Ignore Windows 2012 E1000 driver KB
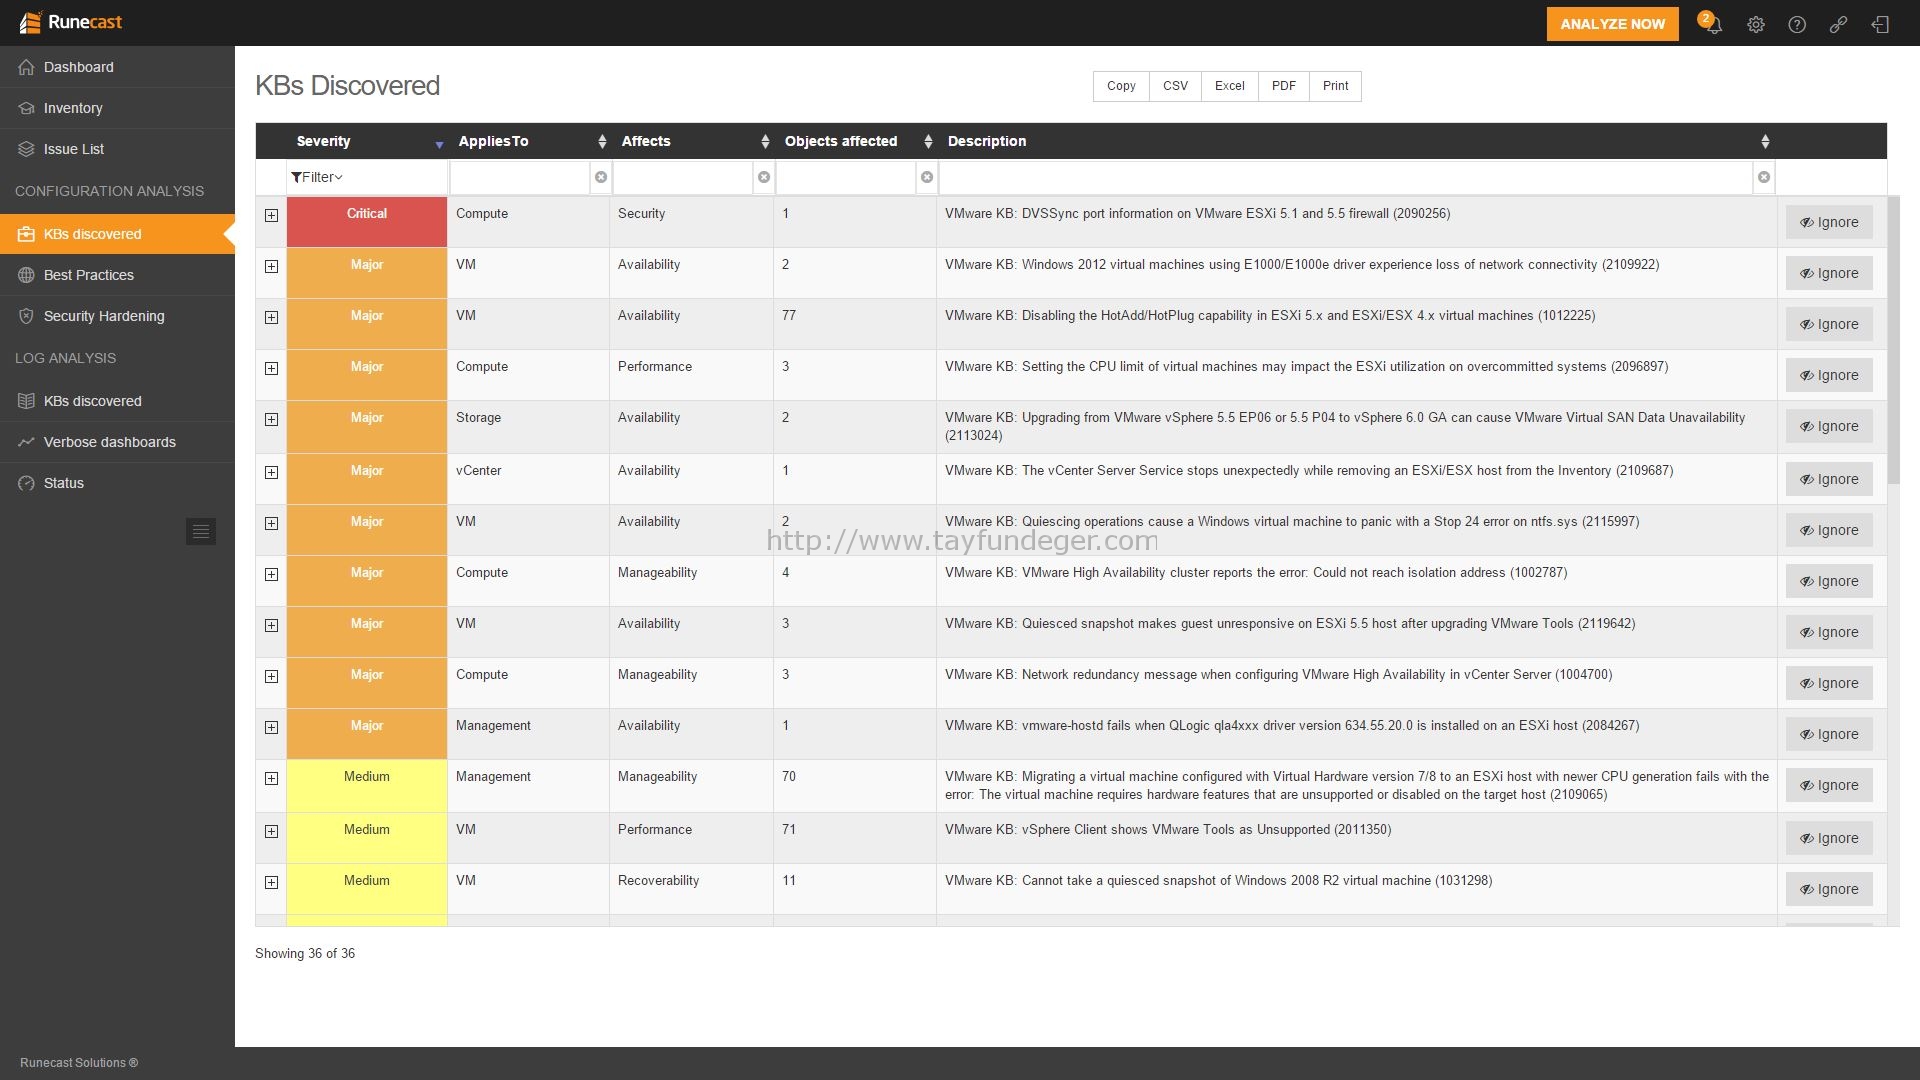Image resolution: width=1920 pixels, height=1080 pixels. [1829, 273]
